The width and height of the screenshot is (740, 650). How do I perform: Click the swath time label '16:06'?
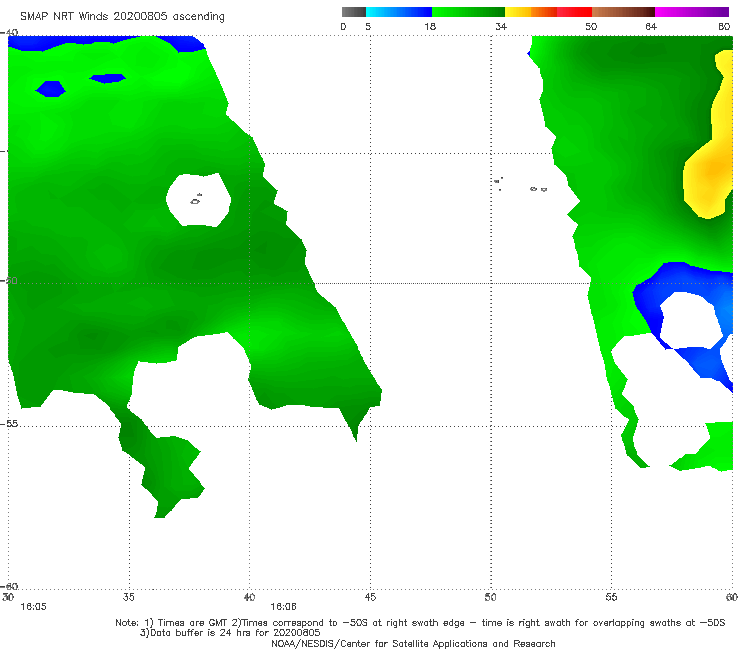[x=283, y=607]
